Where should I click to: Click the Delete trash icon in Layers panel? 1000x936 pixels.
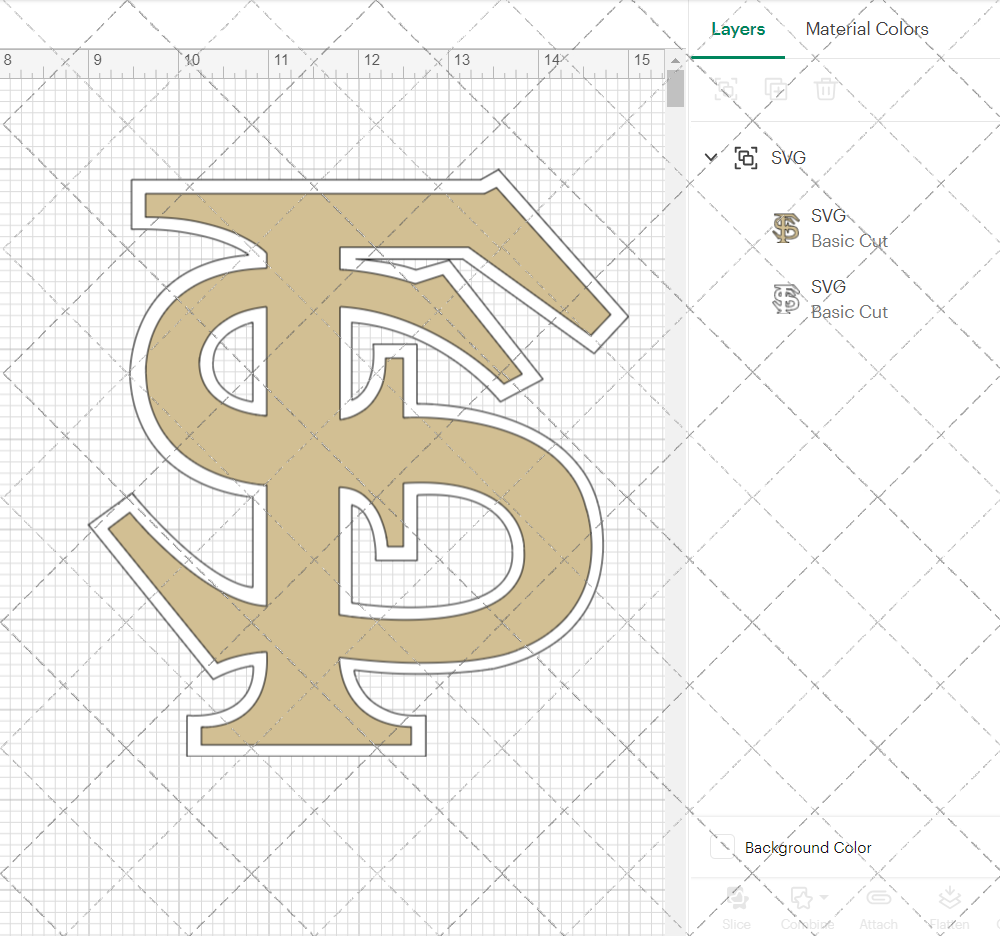[x=825, y=89]
